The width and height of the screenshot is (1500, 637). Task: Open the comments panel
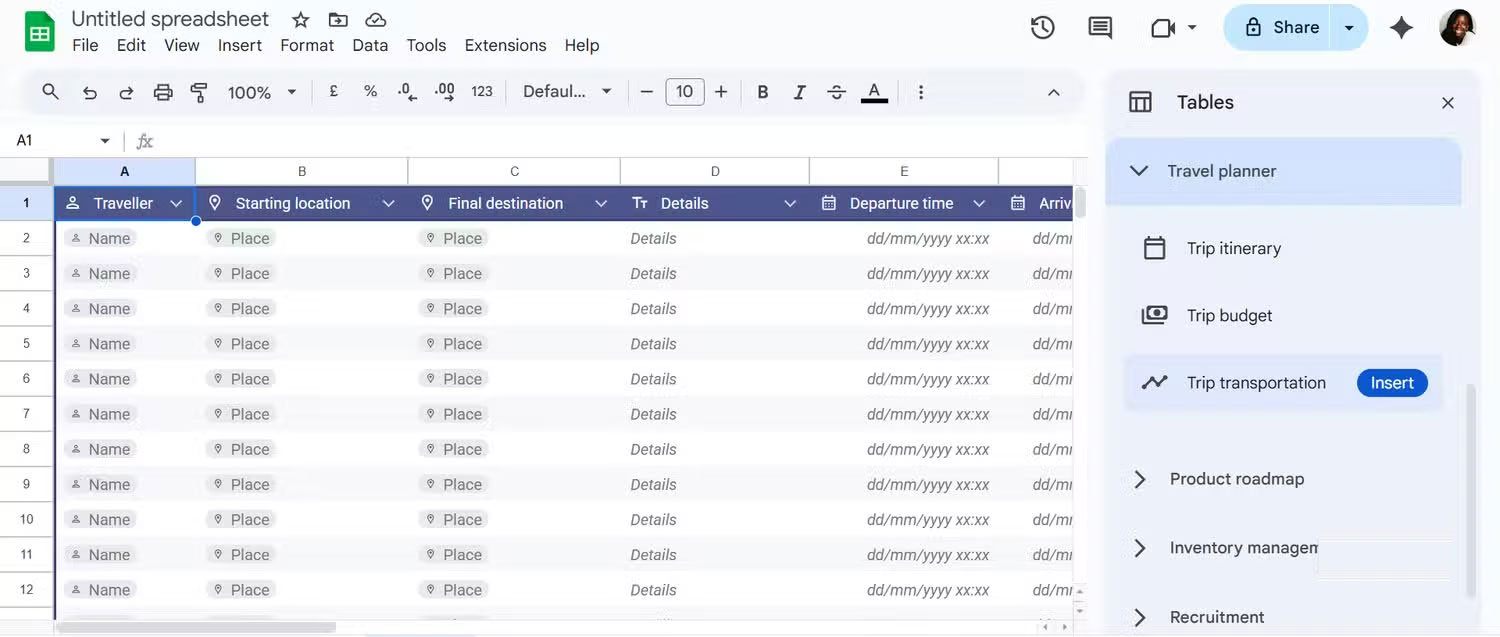click(x=1099, y=27)
